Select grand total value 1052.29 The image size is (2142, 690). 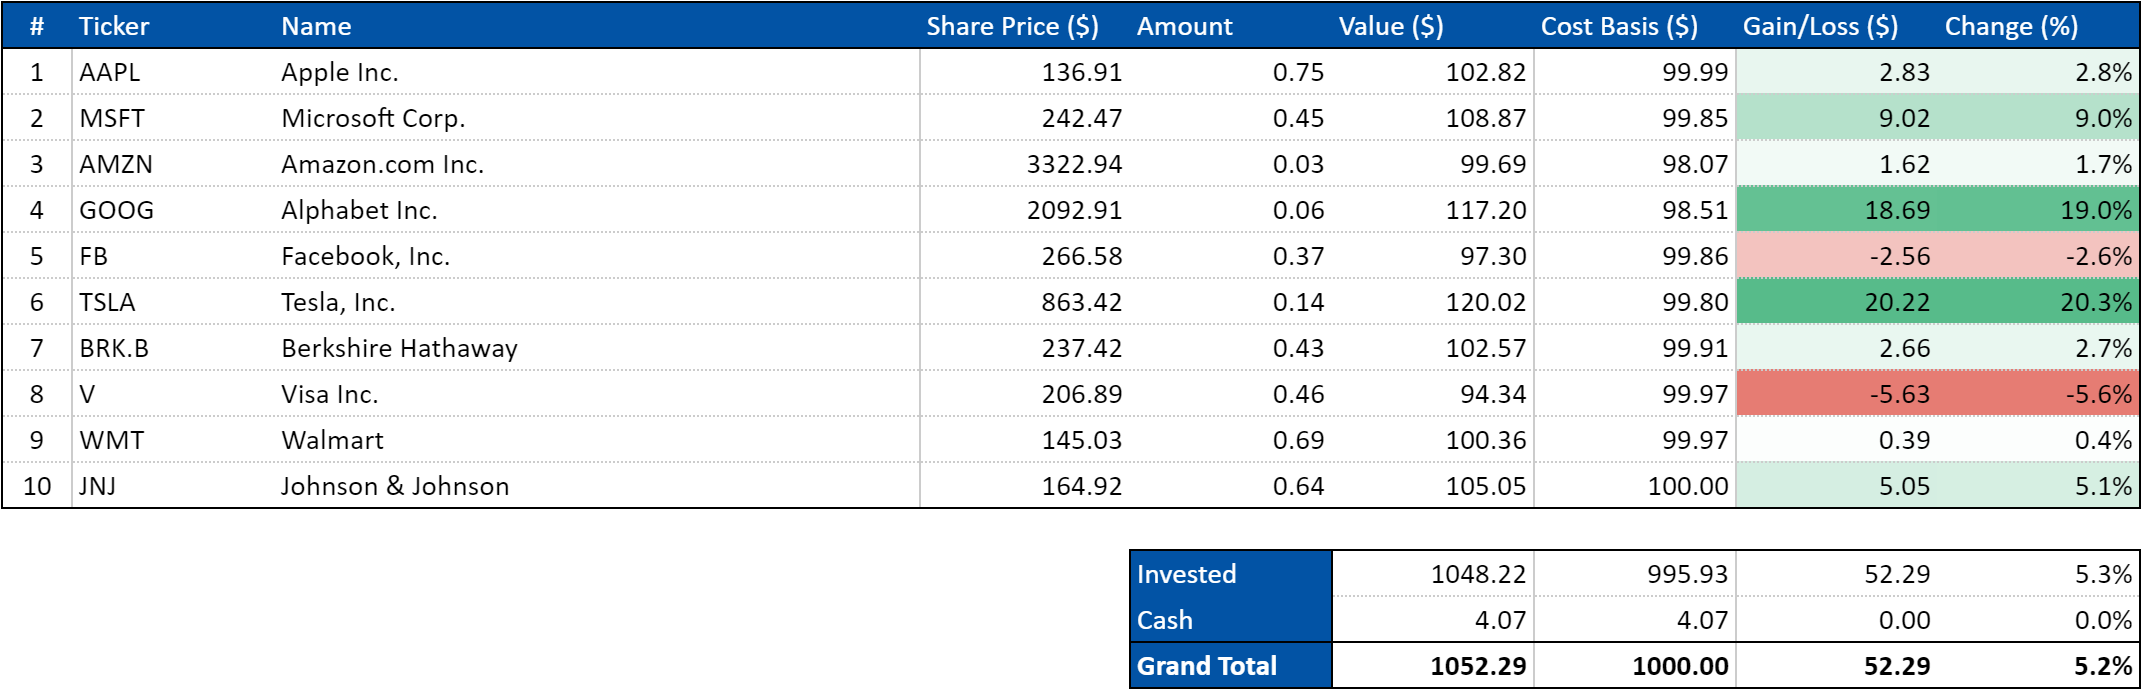tap(1433, 666)
